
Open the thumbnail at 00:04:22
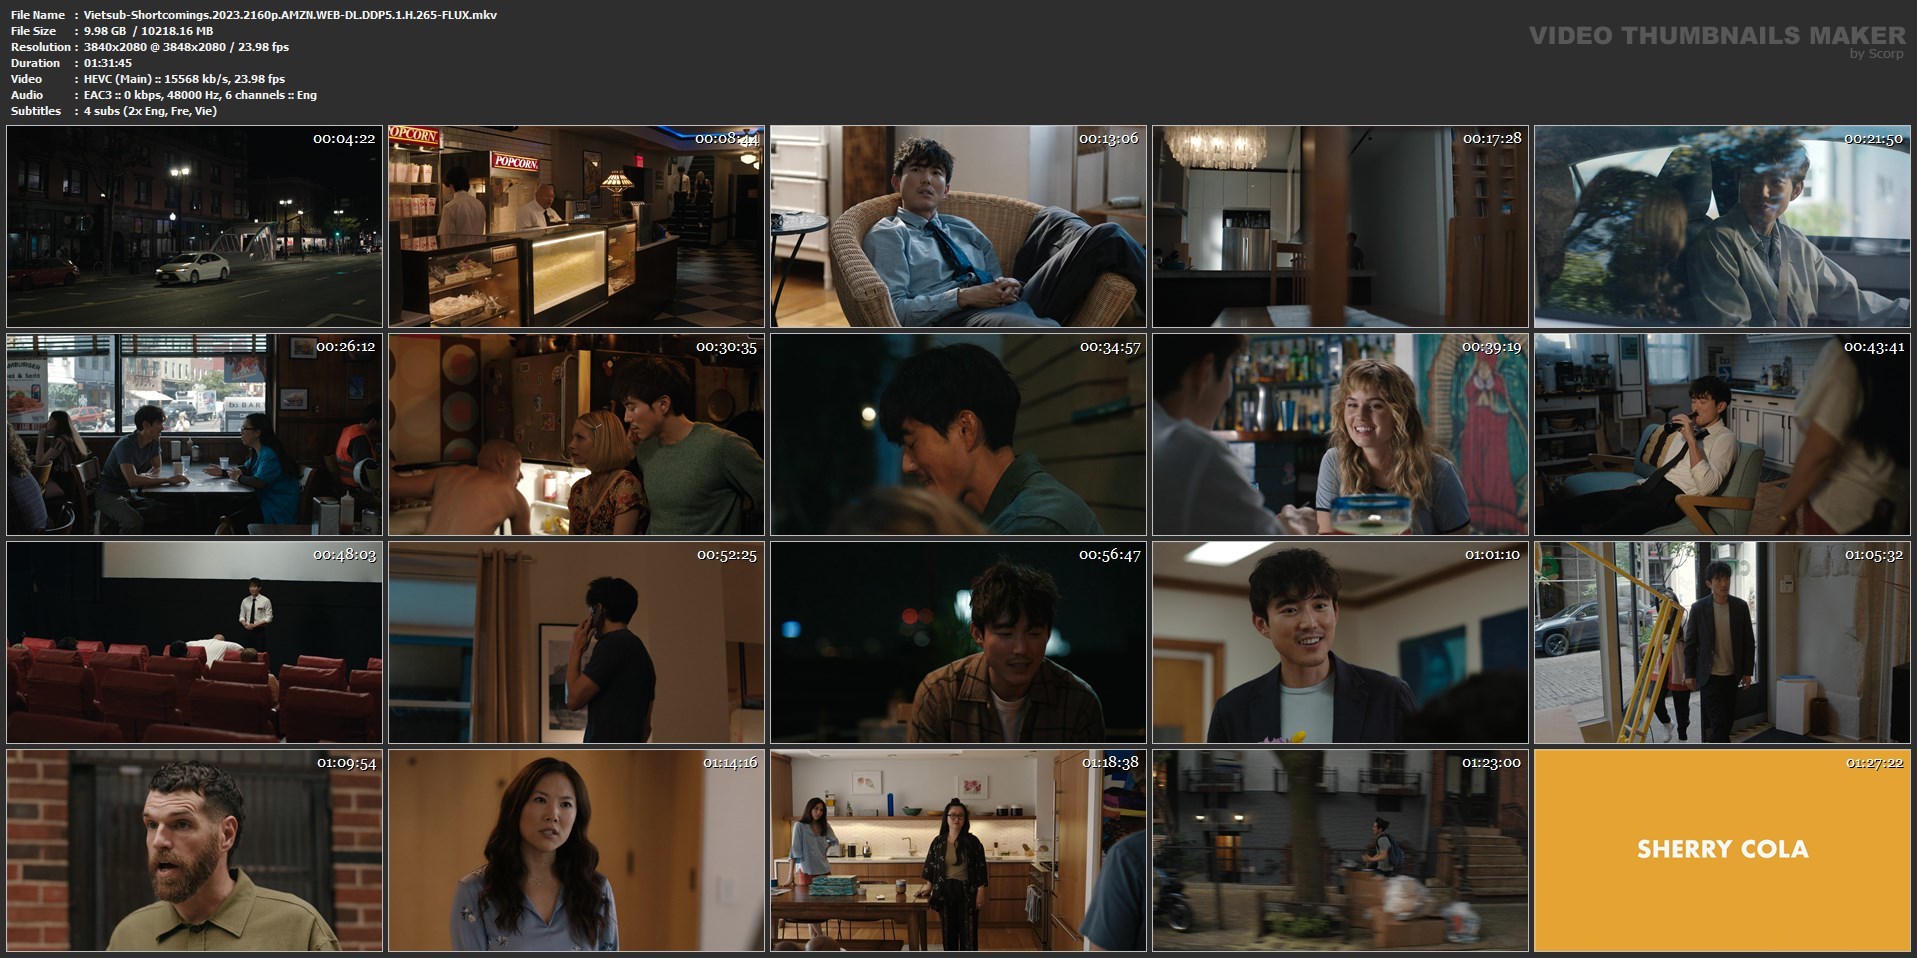coord(194,227)
